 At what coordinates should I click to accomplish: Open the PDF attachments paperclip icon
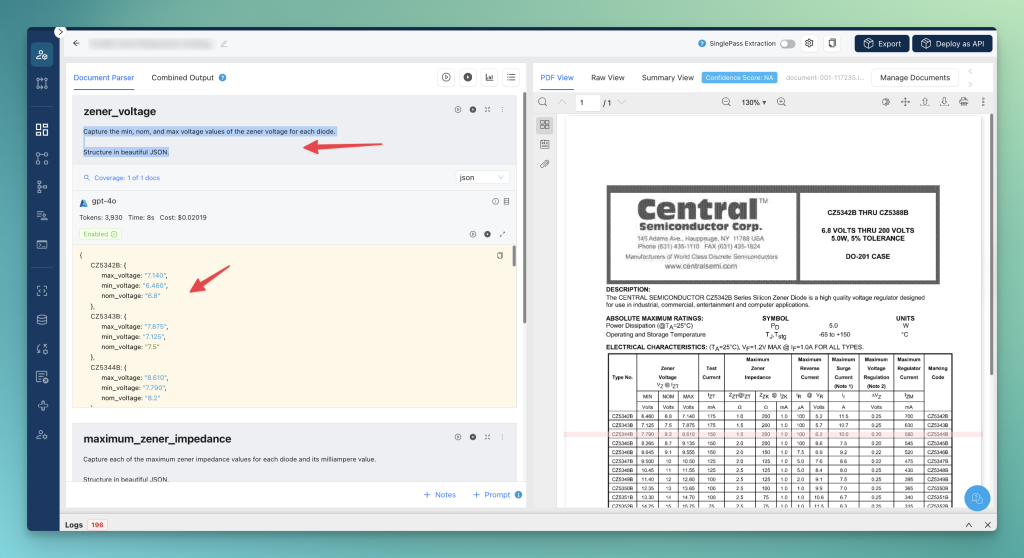point(545,163)
